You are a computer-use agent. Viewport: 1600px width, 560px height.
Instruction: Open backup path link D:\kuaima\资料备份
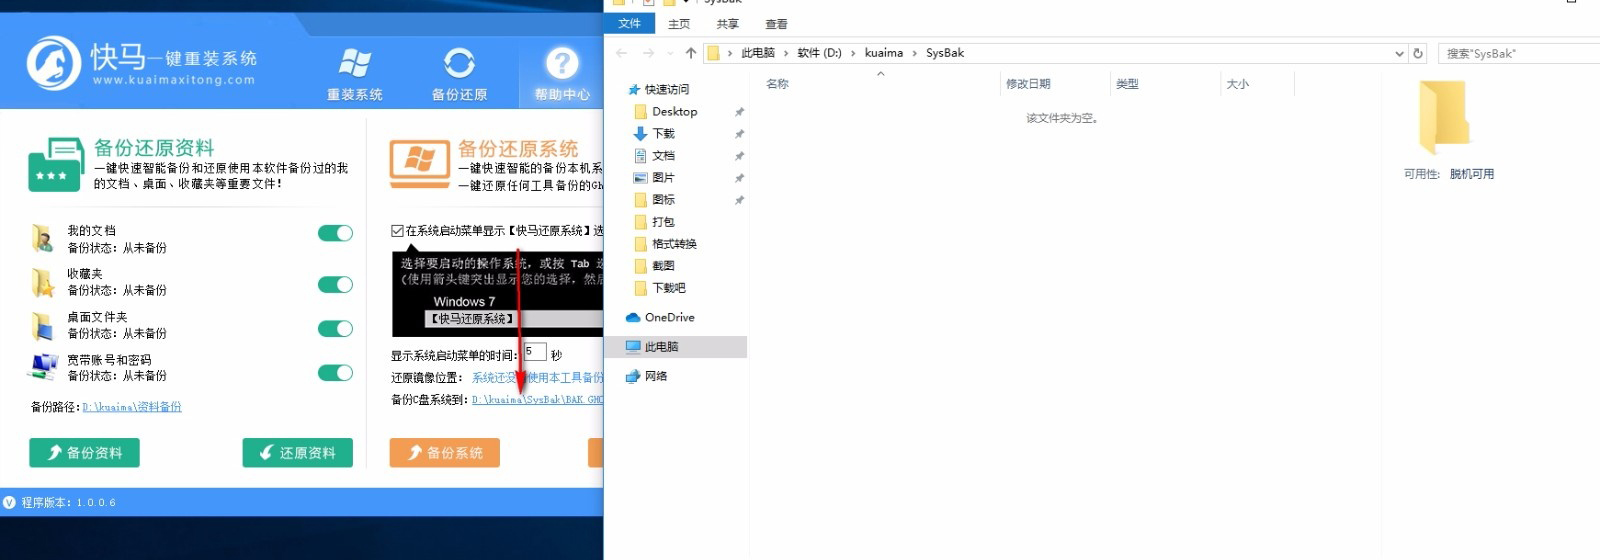pos(132,407)
